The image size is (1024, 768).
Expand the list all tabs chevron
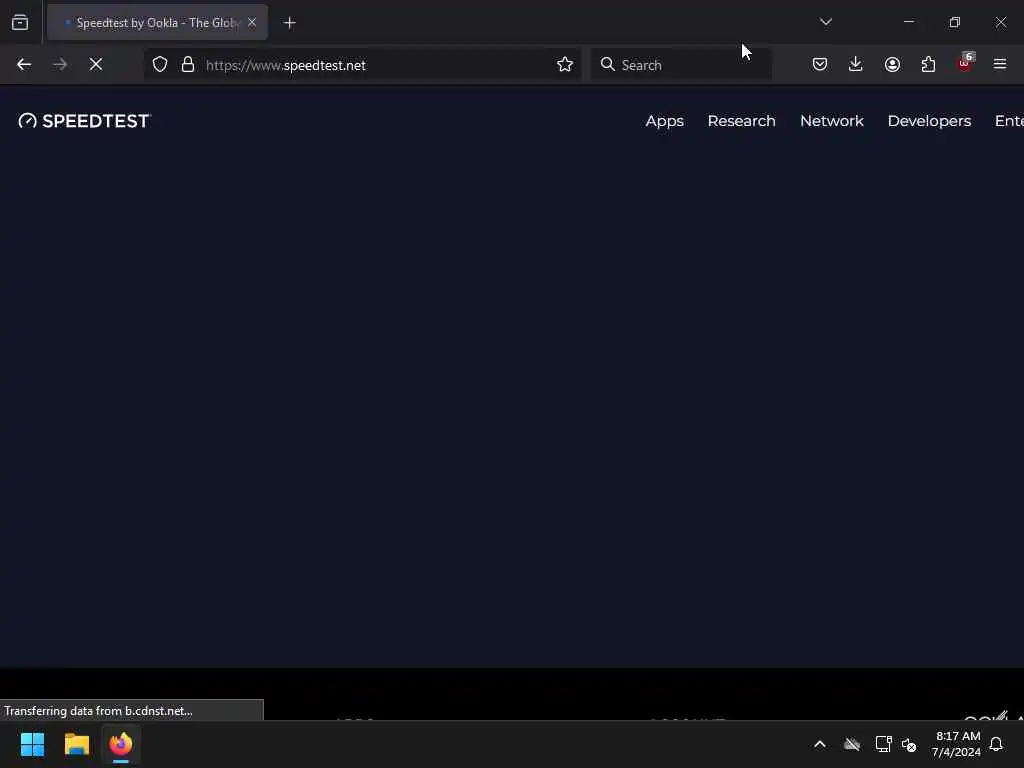tap(825, 22)
